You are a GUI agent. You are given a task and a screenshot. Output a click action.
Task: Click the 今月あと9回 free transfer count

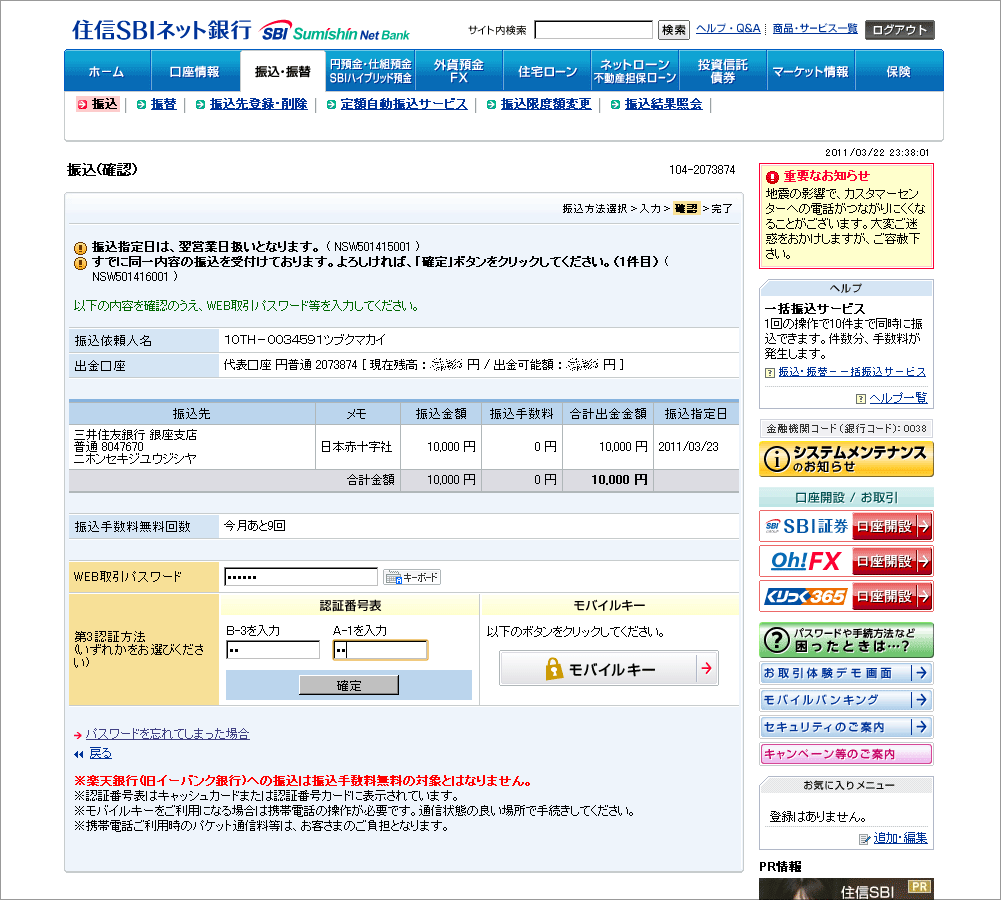pyautogui.click(x=255, y=526)
